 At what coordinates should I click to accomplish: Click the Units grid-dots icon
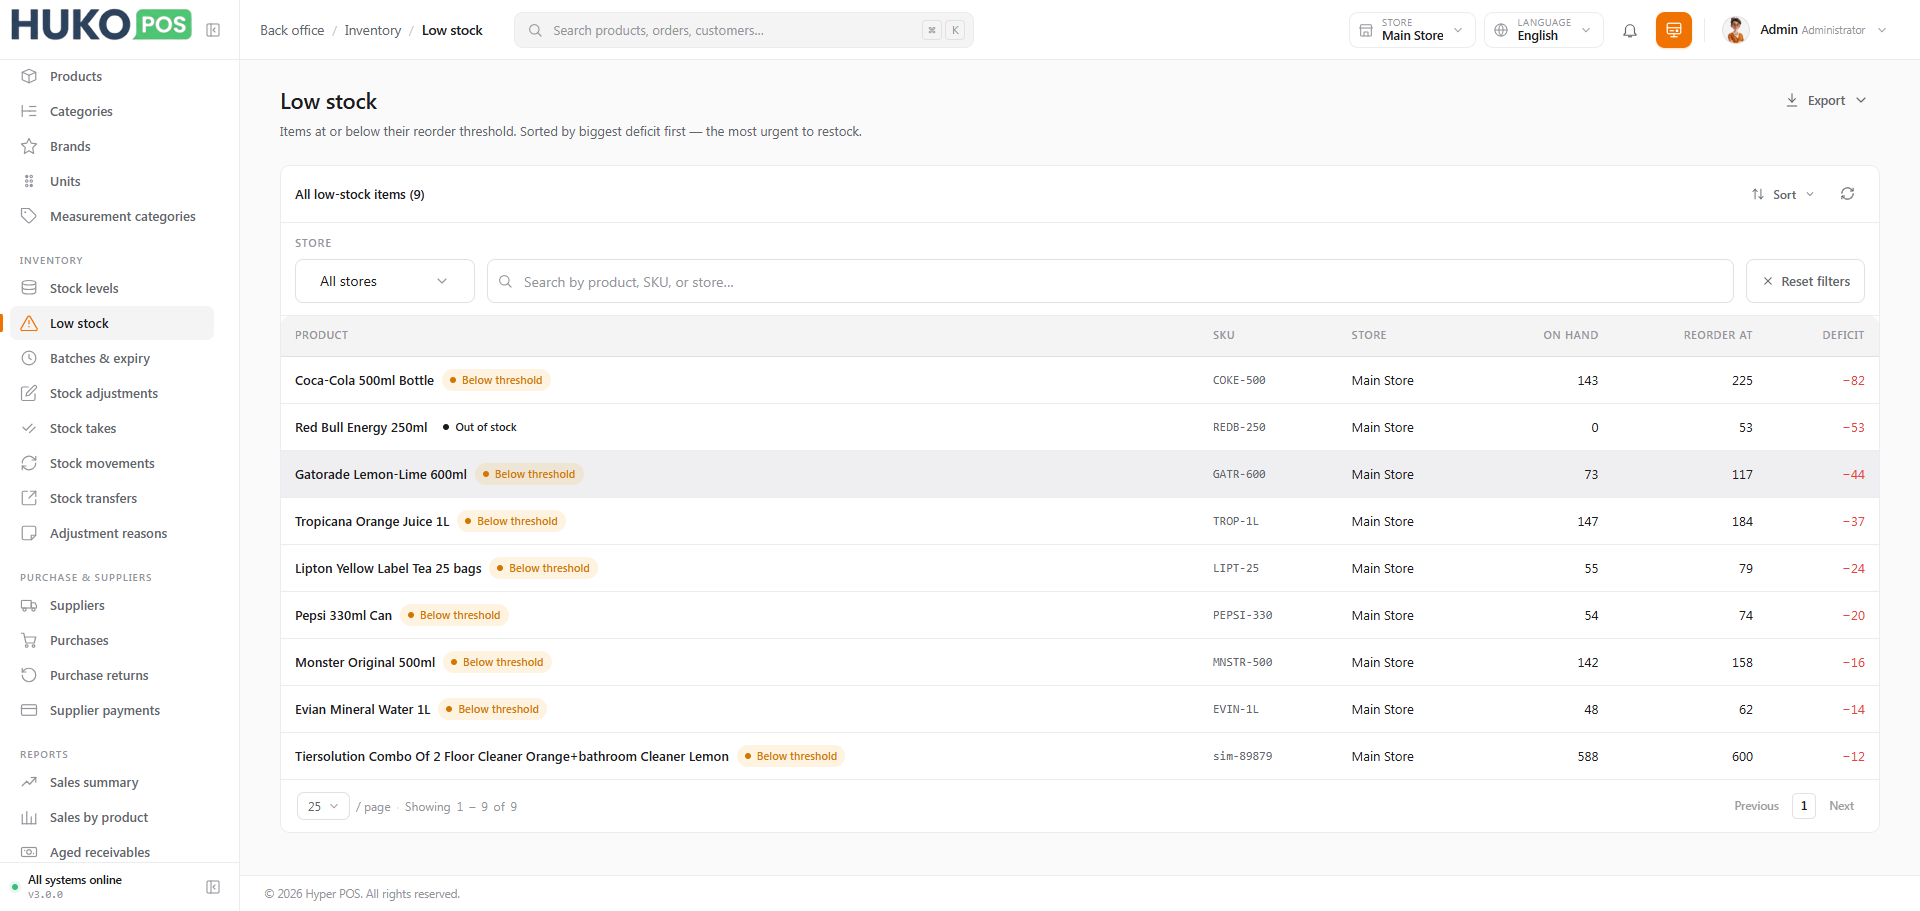coord(29,181)
